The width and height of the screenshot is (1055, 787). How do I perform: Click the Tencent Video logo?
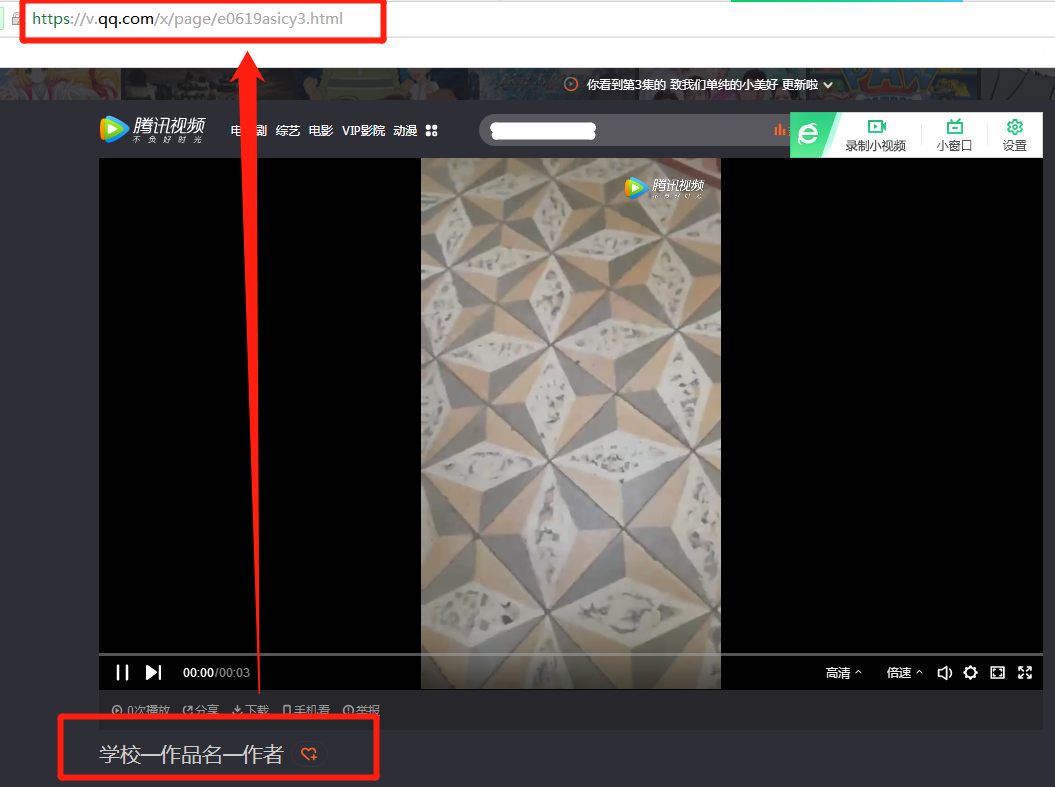point(152,130)
